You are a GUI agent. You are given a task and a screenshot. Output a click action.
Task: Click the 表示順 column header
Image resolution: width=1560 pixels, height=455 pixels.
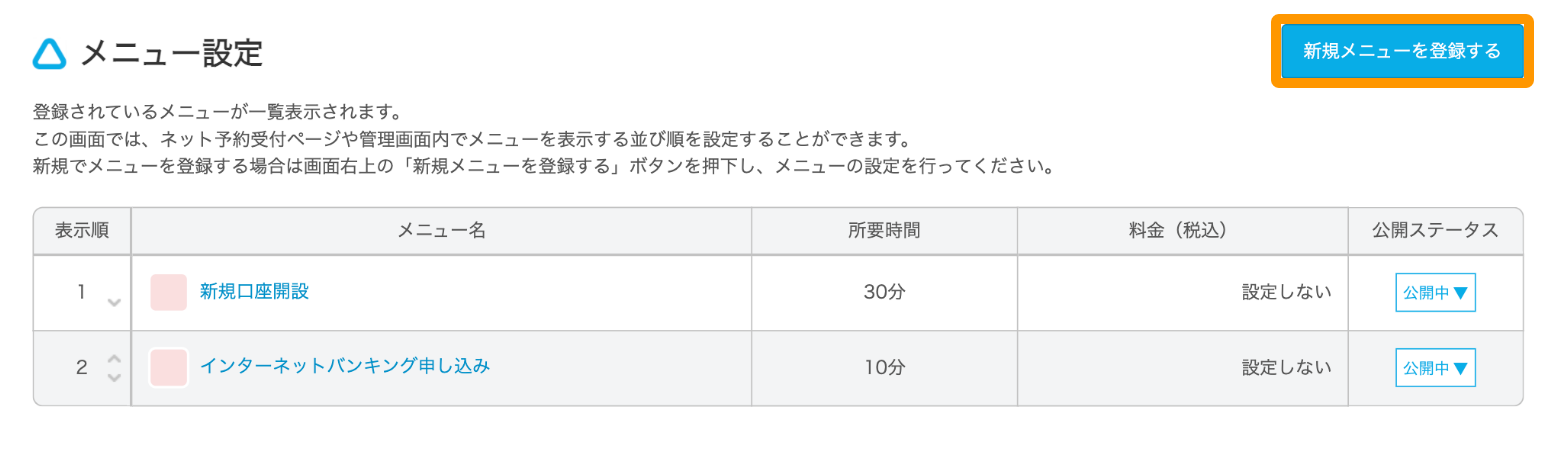(82, 231)
